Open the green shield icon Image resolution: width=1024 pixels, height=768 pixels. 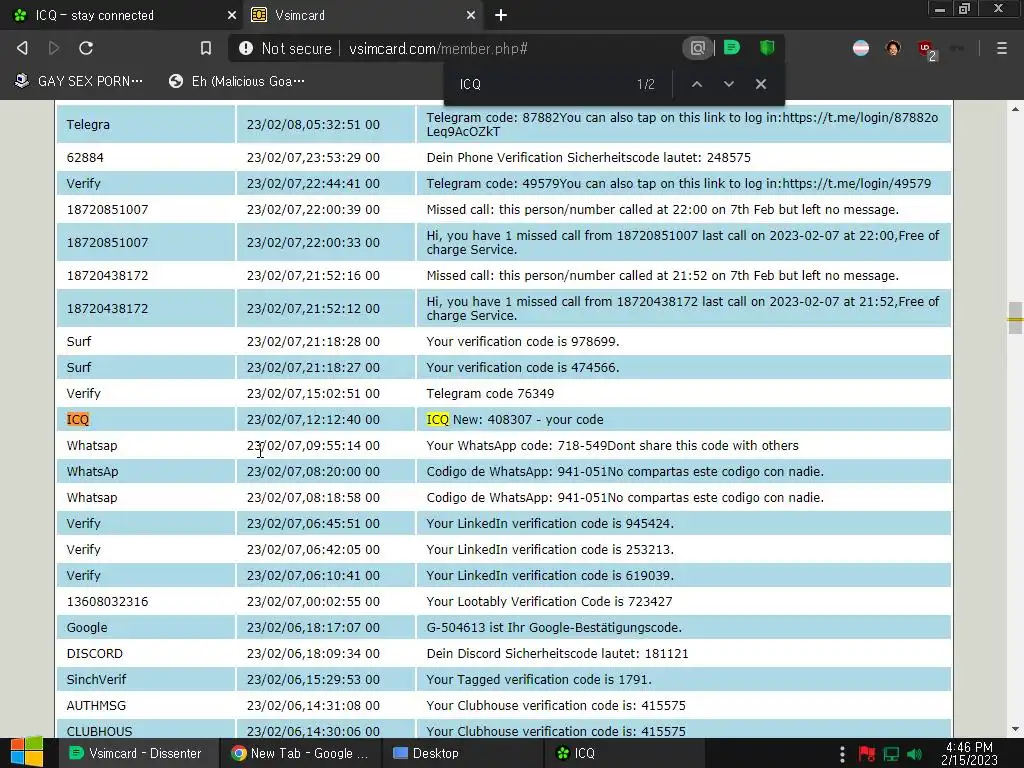[x=767, y=47]
